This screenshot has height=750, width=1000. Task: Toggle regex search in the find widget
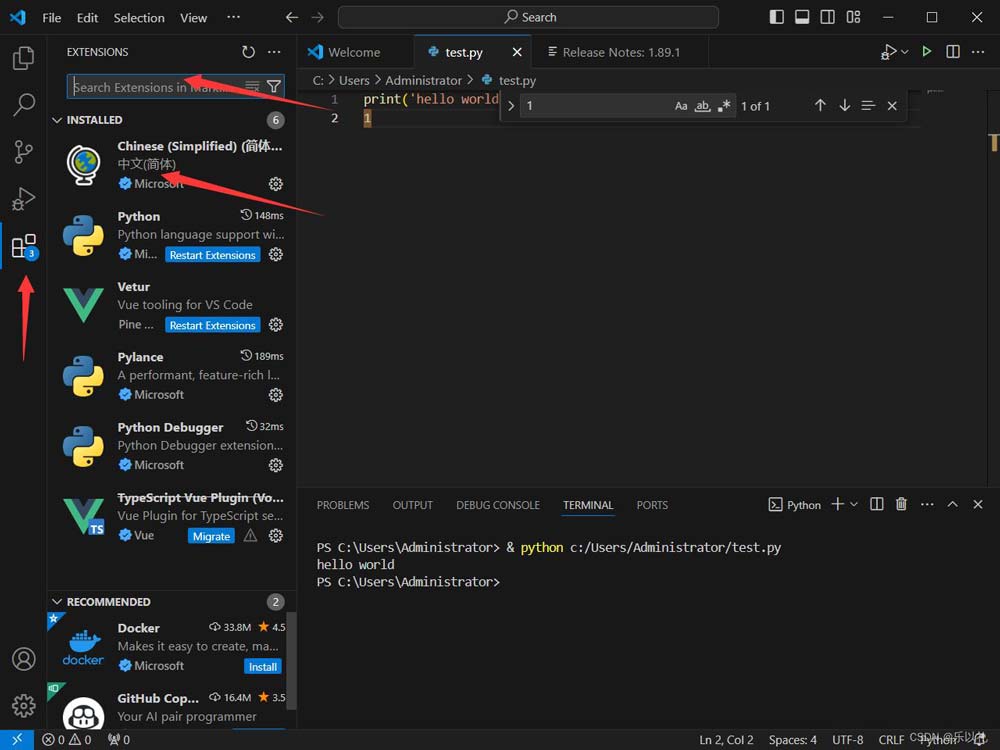pos(724,105)
